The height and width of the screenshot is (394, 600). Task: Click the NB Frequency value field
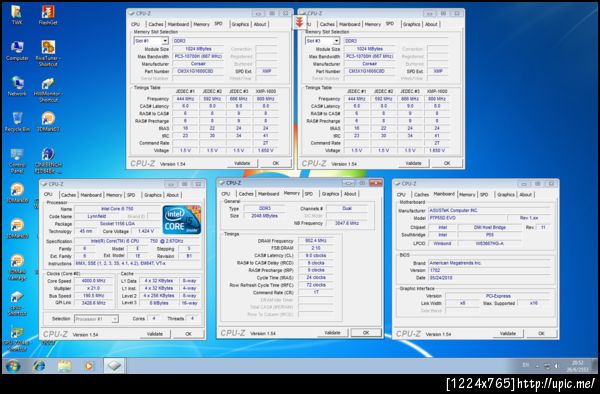coord(347,223)
